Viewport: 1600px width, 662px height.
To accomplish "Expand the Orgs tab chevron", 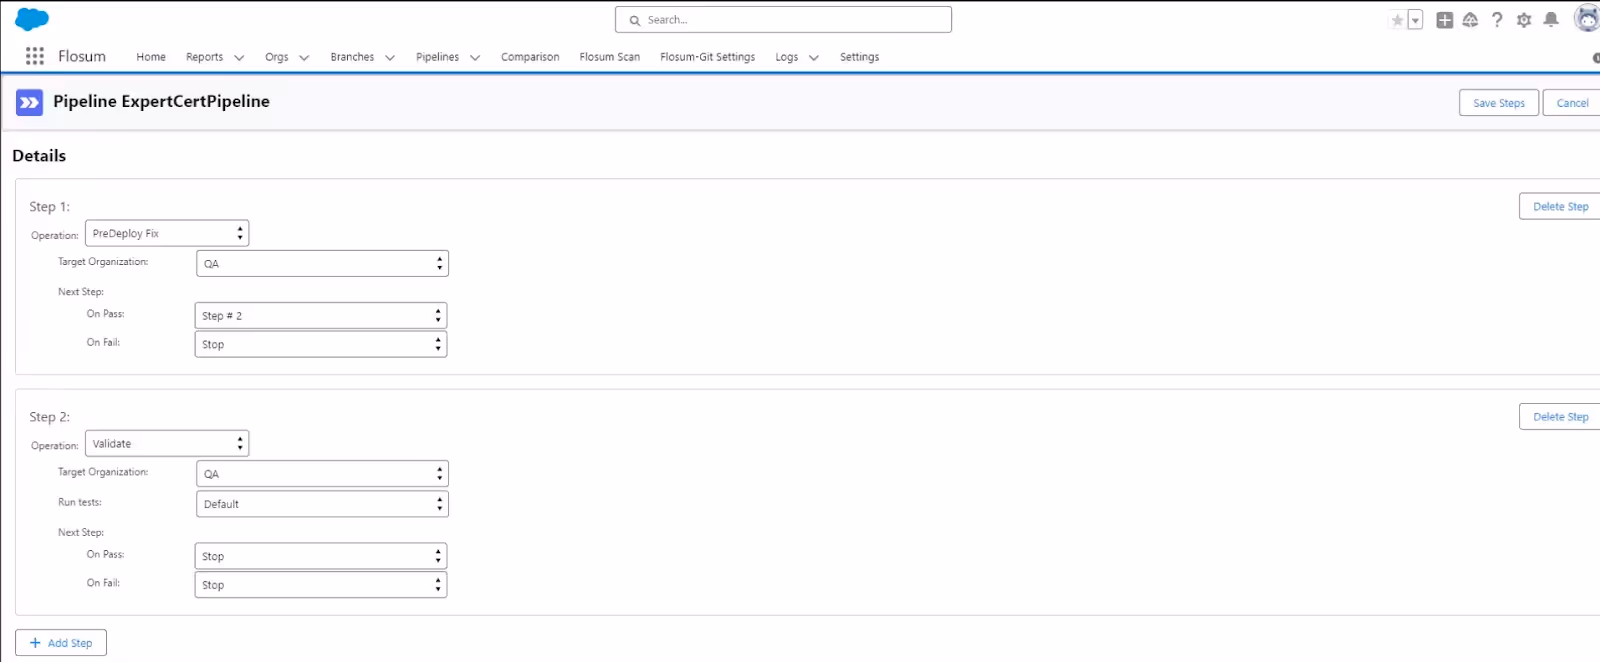I will (304, 58).
